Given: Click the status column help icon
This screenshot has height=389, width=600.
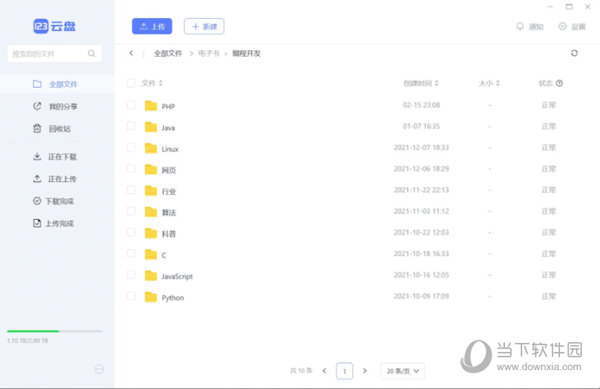Looking at the screenshot, I should point(559,83).
